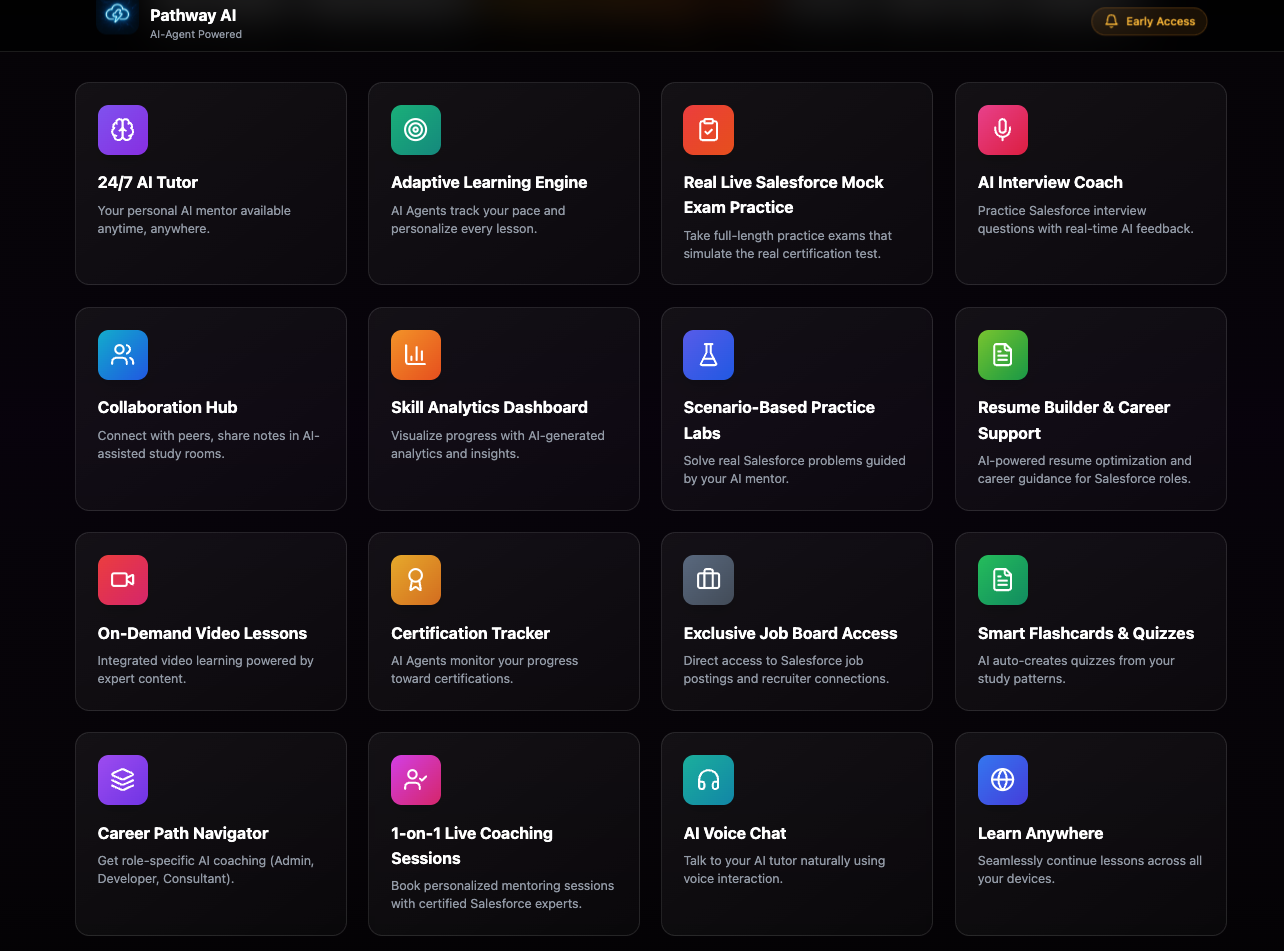Click the Pathway AI title text
The image size is (1284, 951).
(193, 15)
